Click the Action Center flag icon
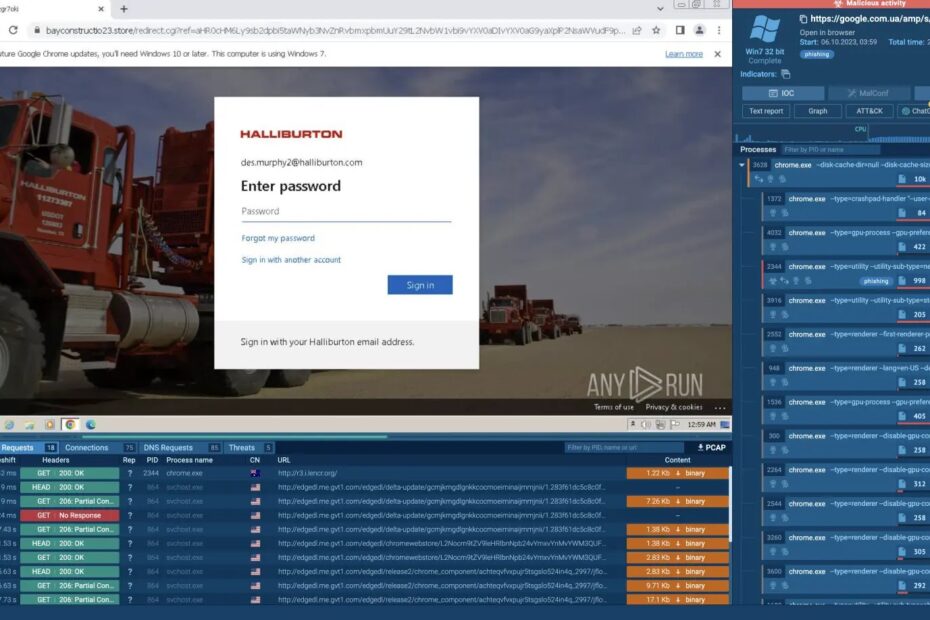The height and width of the screenshot is (620, 930). pyautogui.click(x=675, y=424)
